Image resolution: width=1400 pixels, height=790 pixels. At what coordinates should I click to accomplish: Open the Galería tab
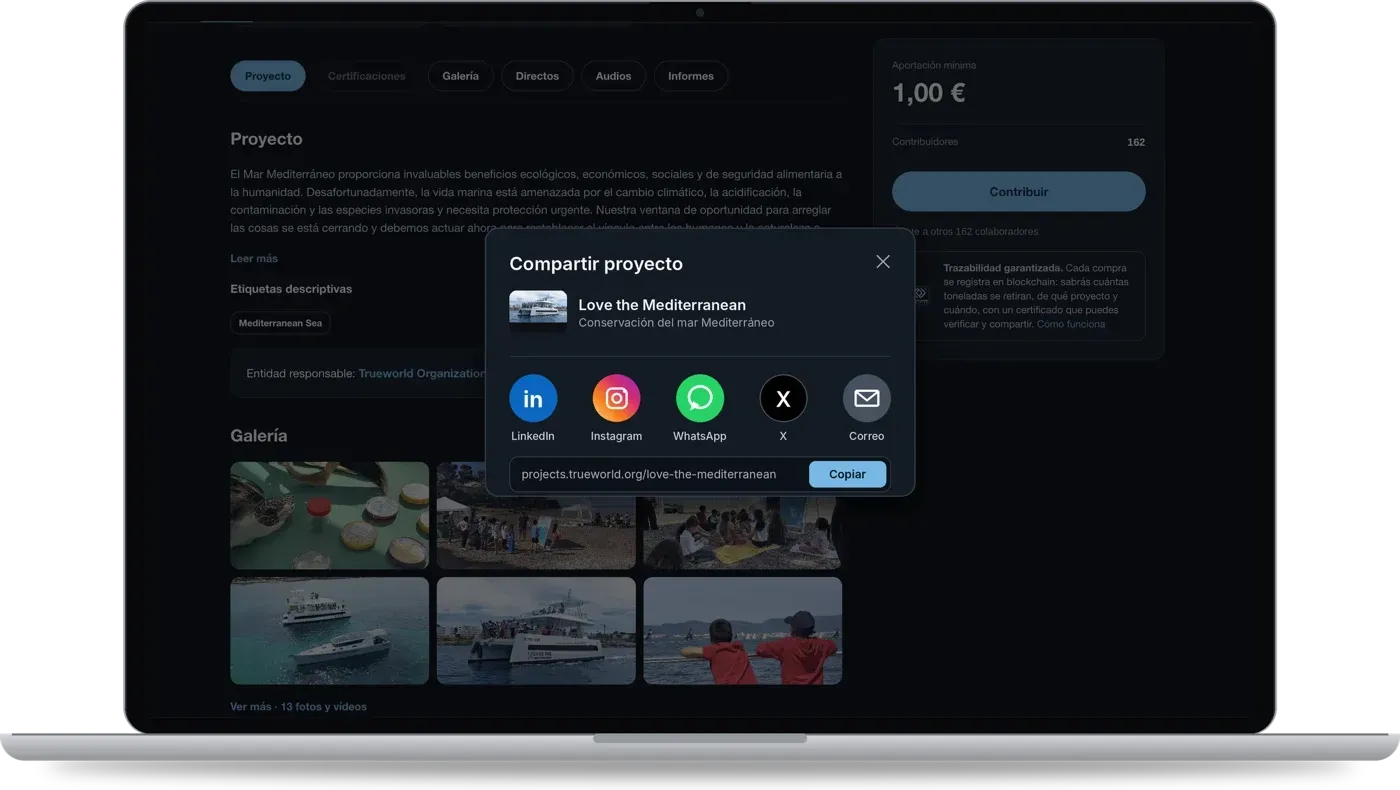point(461,76)
